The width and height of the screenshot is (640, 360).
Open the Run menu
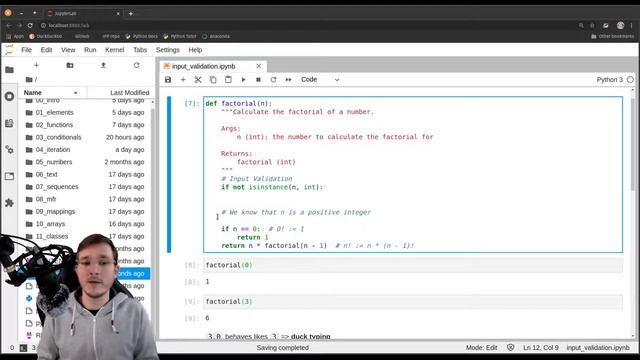(90, 50)
